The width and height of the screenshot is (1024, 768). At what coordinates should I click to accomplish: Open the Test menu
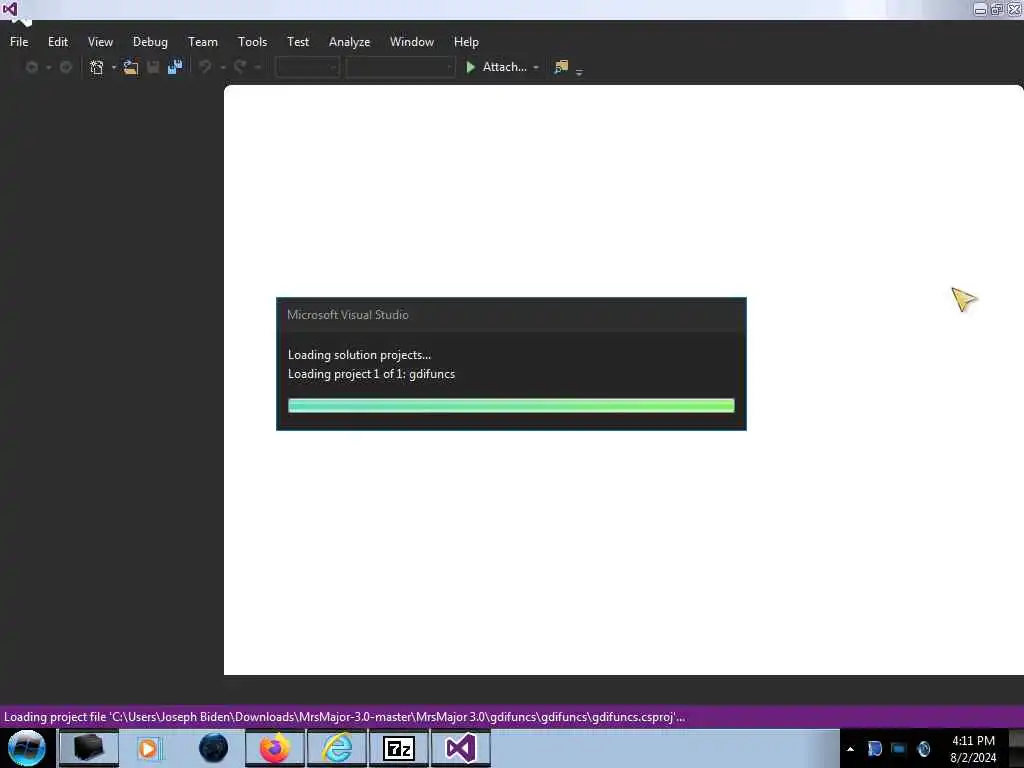(x=298, y=42)
